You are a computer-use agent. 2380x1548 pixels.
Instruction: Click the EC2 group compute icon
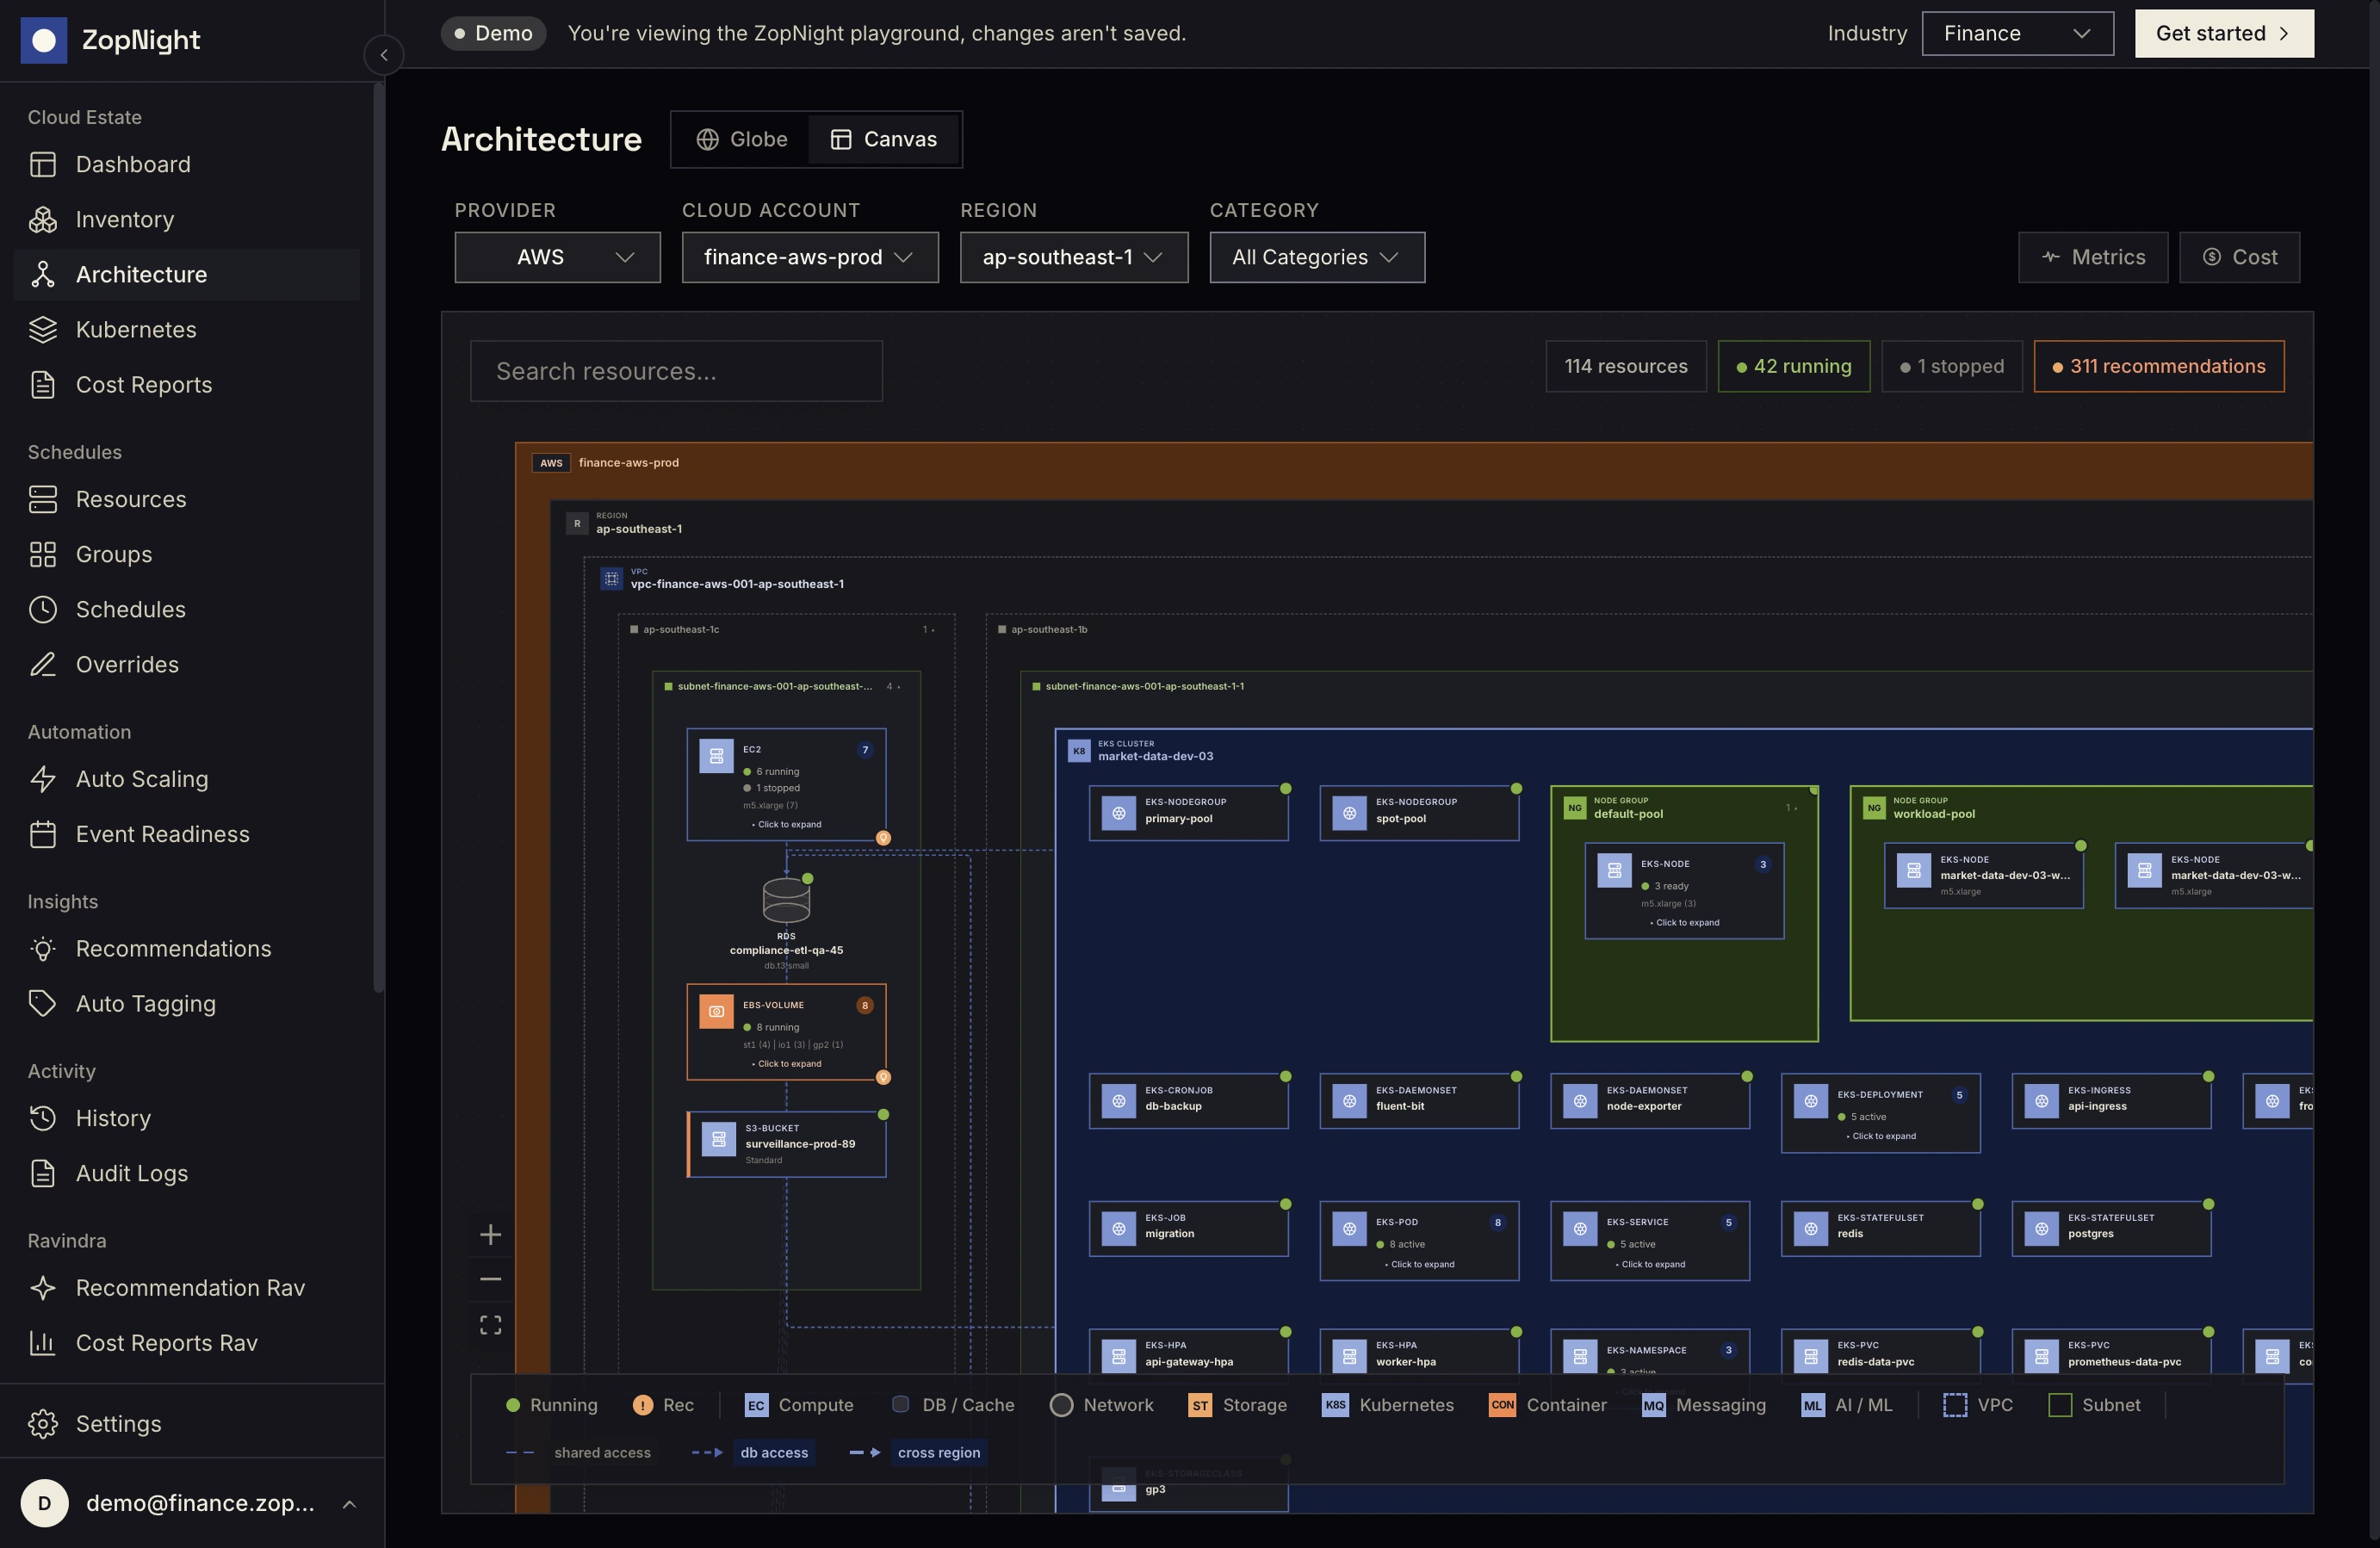[716, 756]
